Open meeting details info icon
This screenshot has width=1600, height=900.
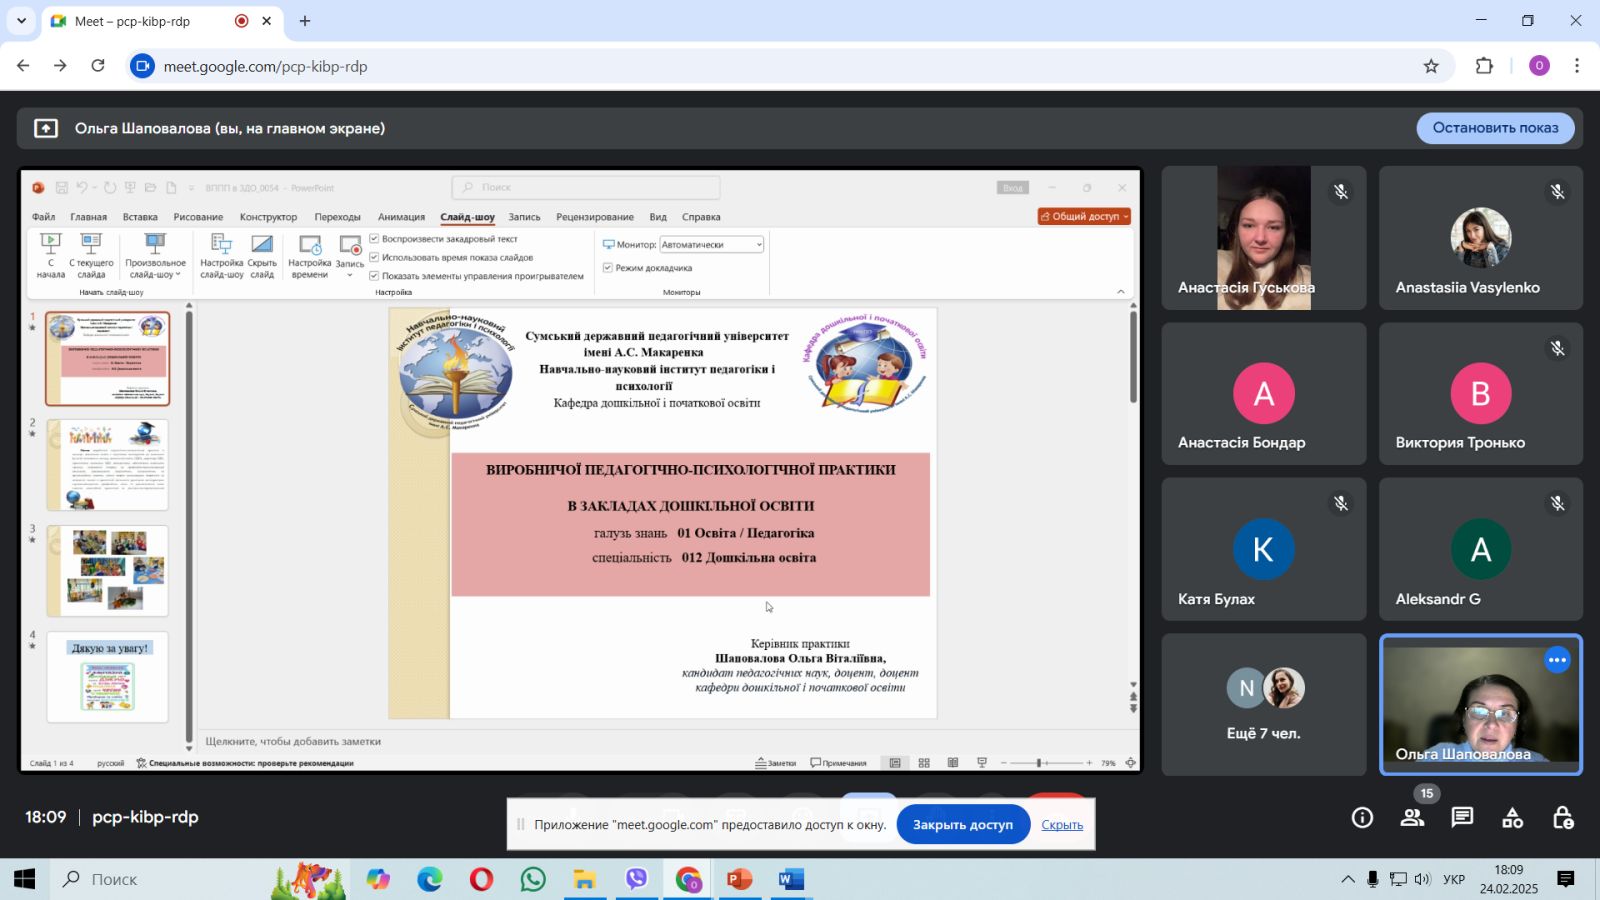pos(1362,818)
